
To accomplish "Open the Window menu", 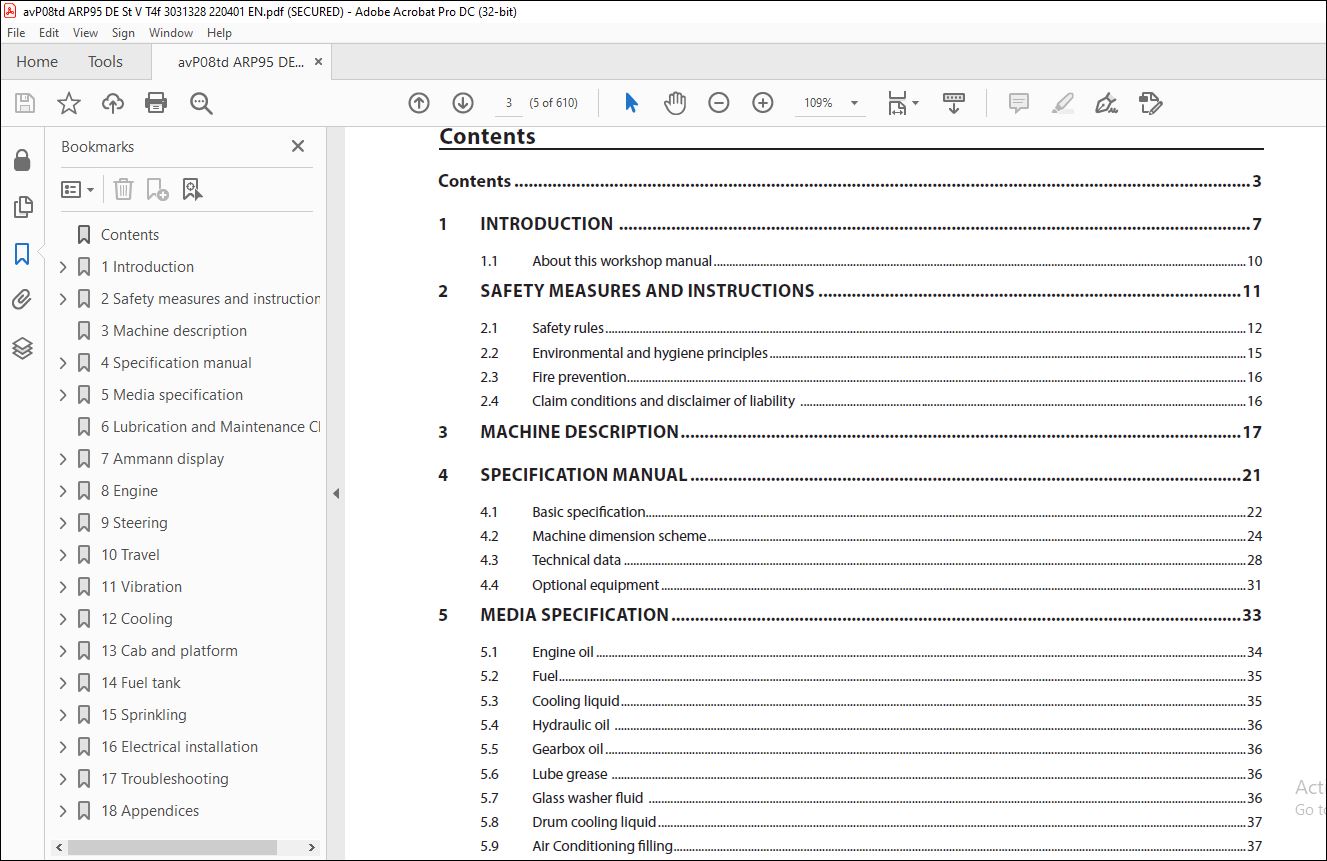I will (171, 33).
